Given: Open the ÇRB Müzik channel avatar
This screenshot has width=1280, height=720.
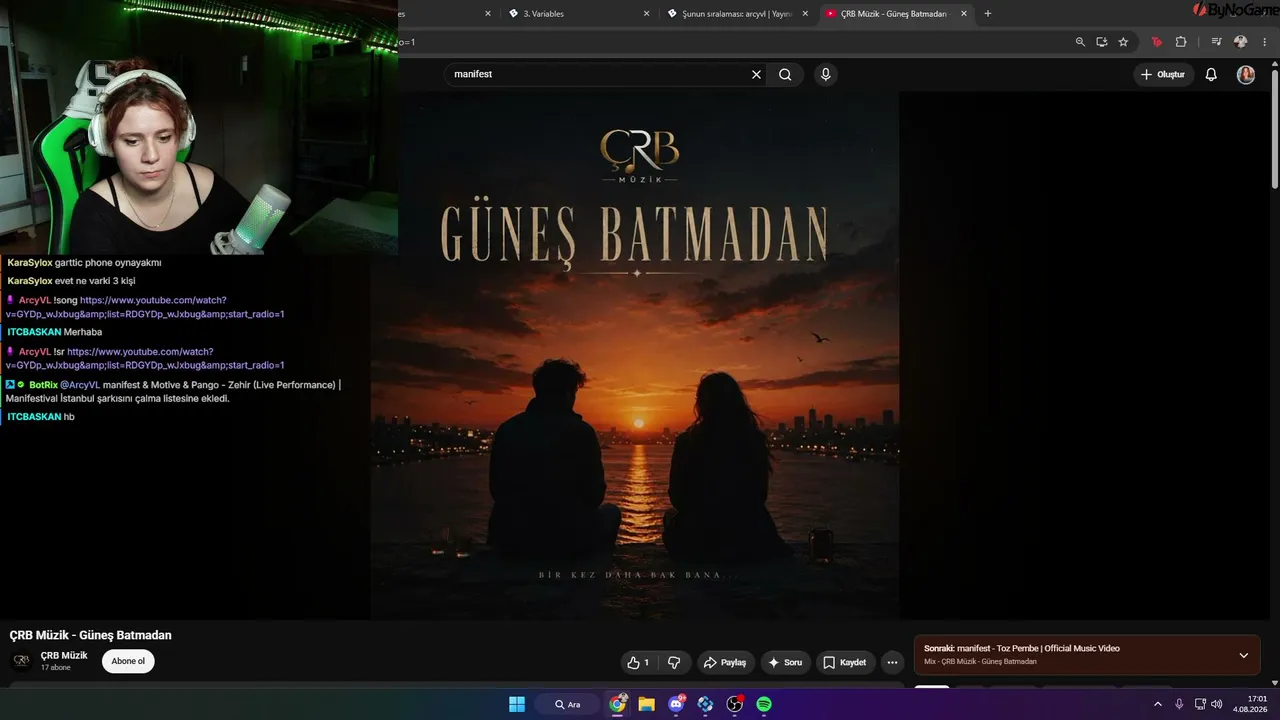Looking at the screenshot, I should click(x=21, y=661).
